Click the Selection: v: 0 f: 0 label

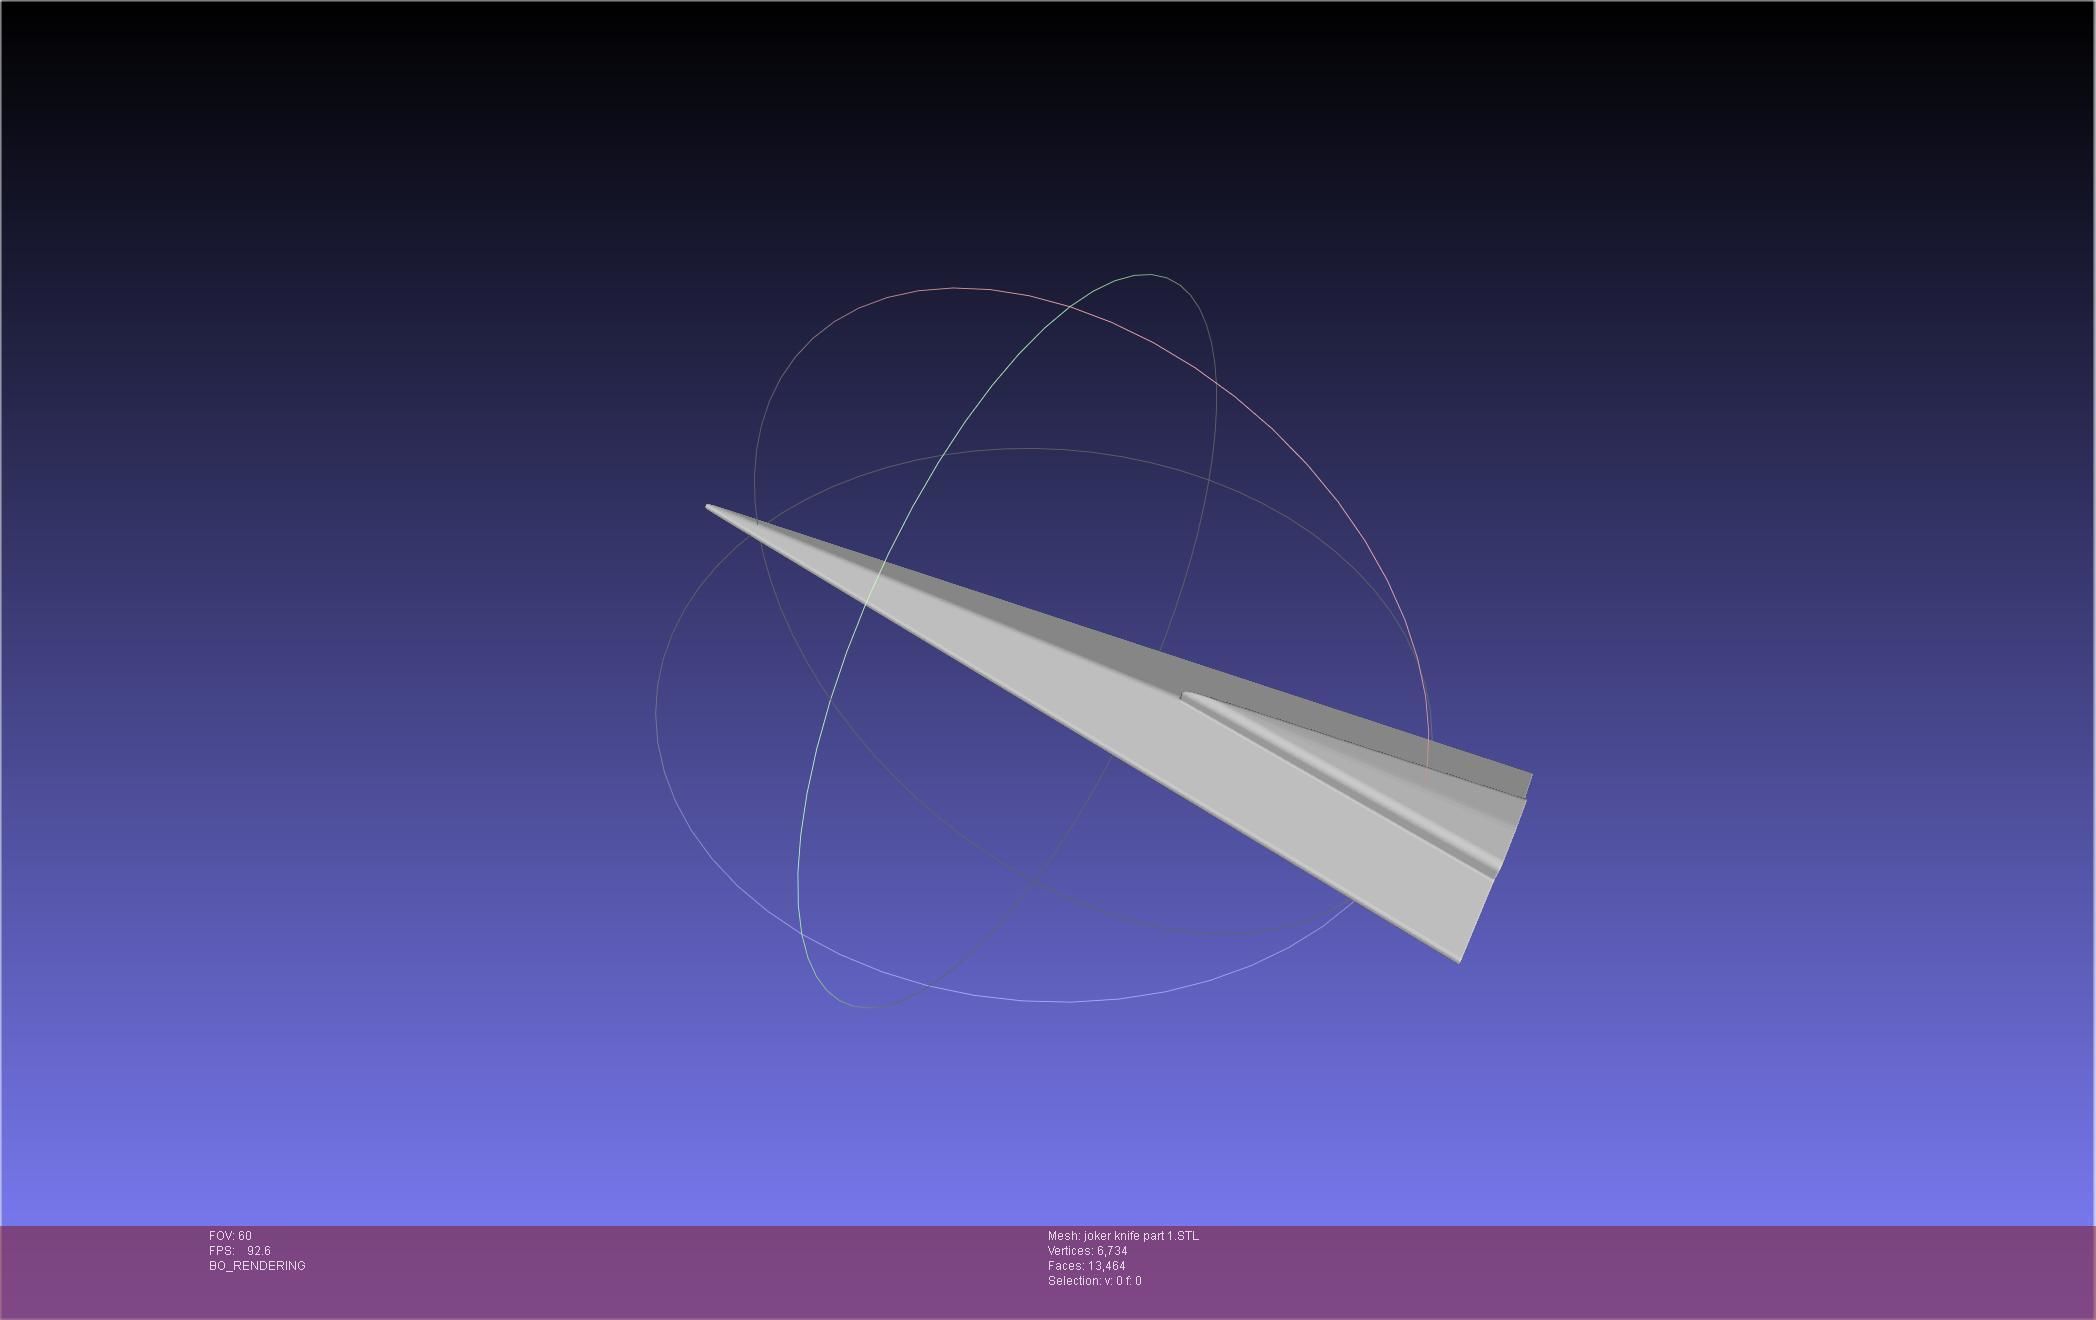pos(1094,1281)
